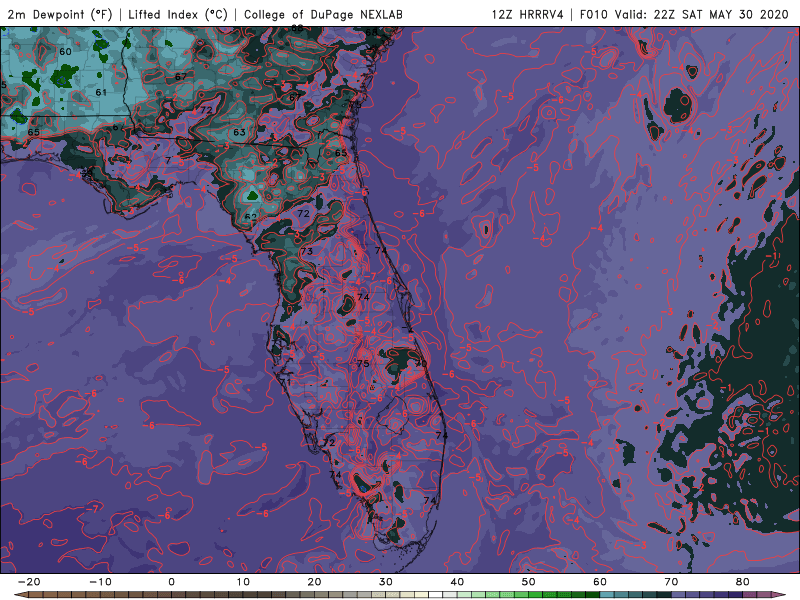
Task: Click the '60' dewpoint value on map
Action: click(x=65, y=52)
